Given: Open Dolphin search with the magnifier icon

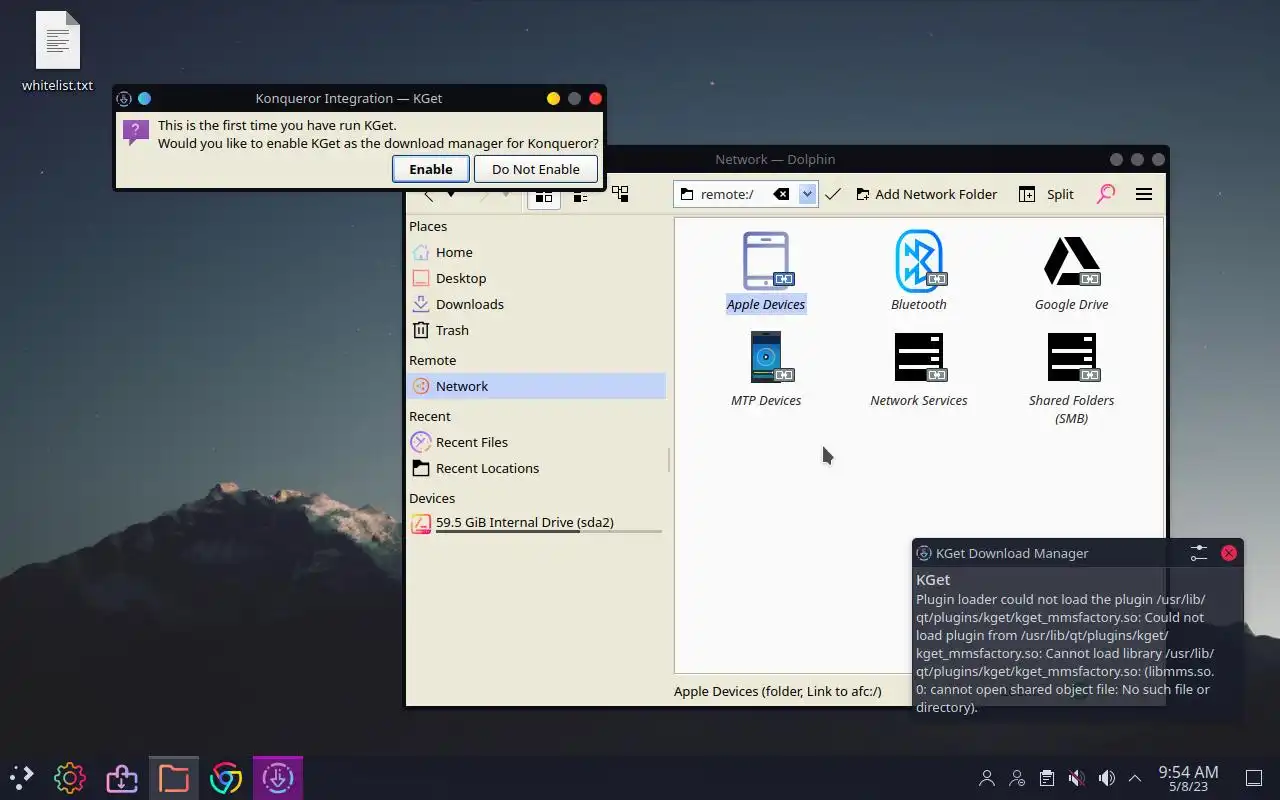Looking at the screenshot, I should [1105, 194].
